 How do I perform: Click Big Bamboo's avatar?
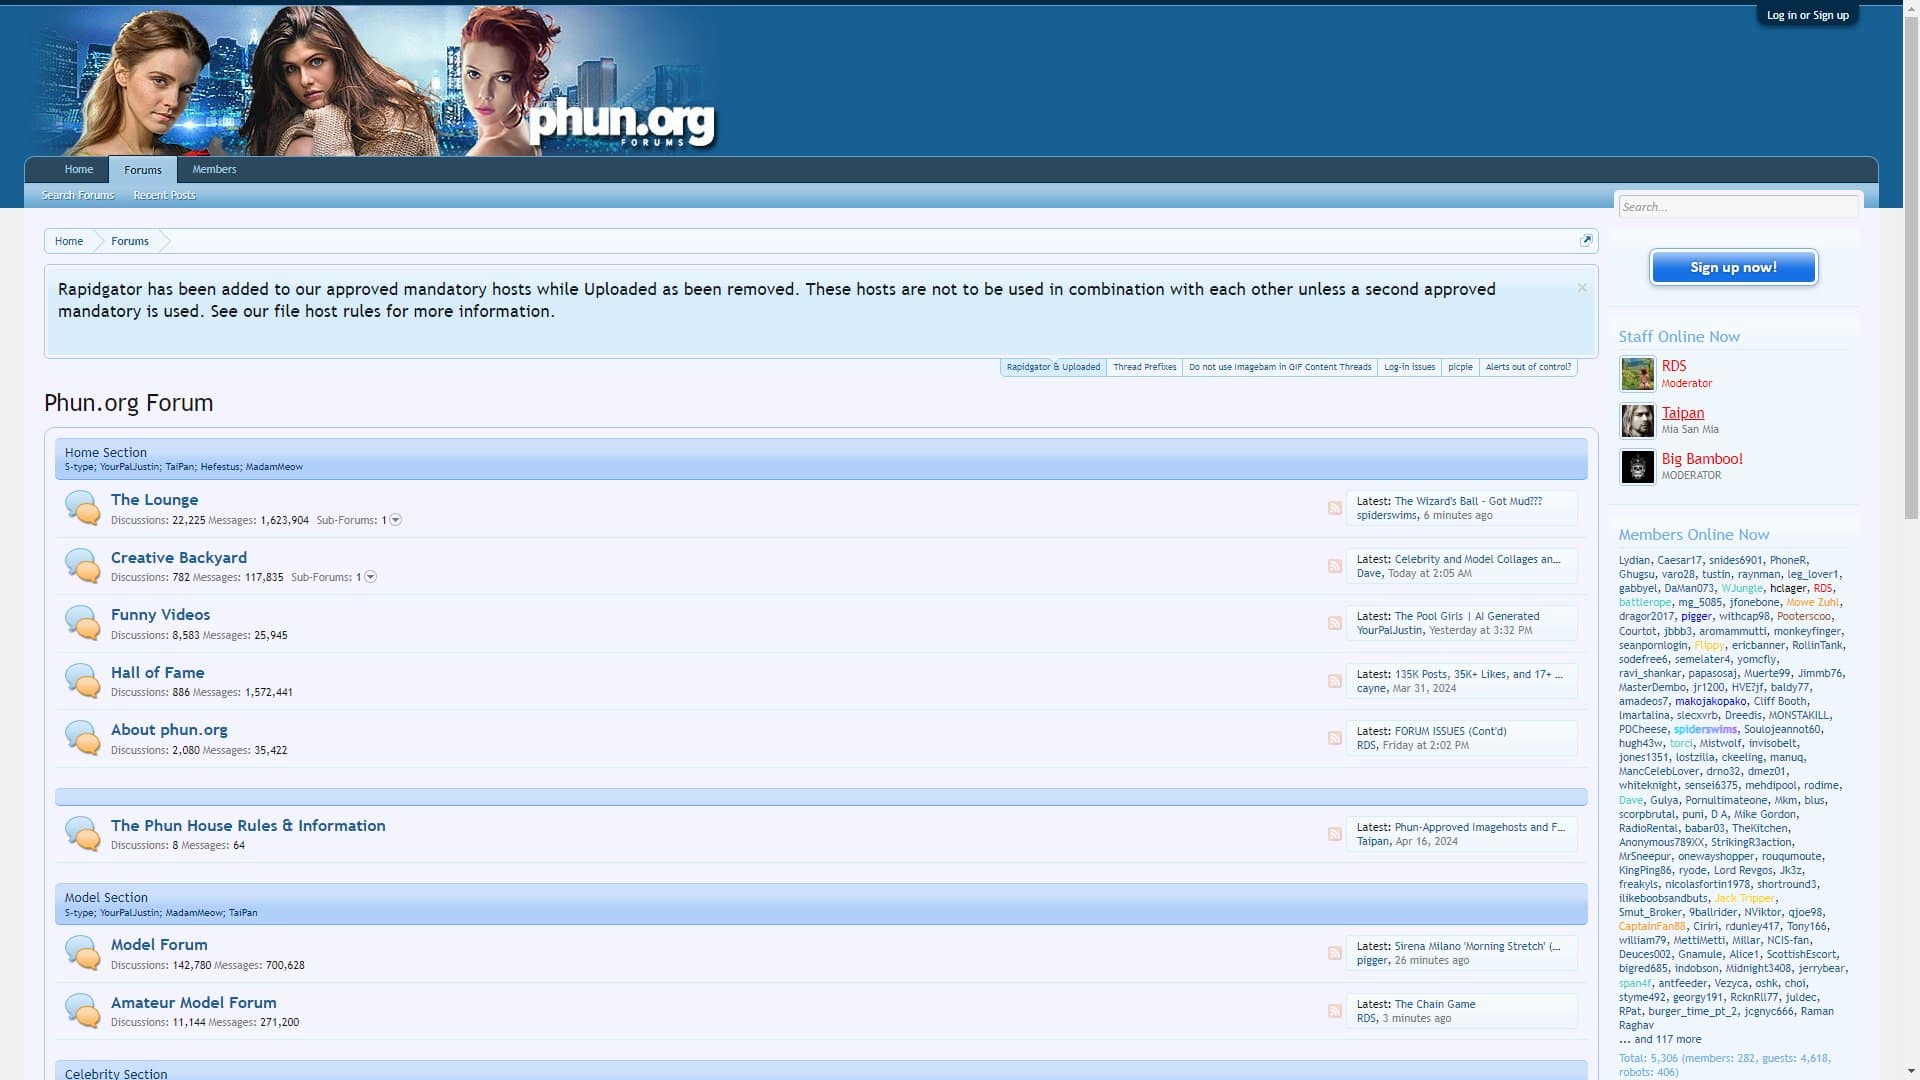pyautogui.click(x=1637, y=466)
